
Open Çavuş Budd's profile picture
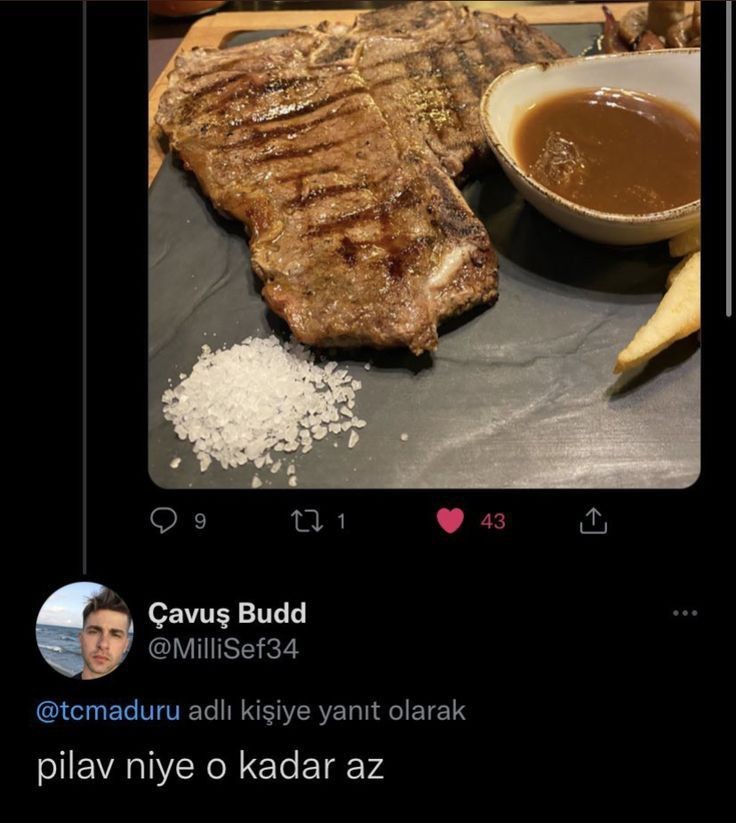pos(84,630)
